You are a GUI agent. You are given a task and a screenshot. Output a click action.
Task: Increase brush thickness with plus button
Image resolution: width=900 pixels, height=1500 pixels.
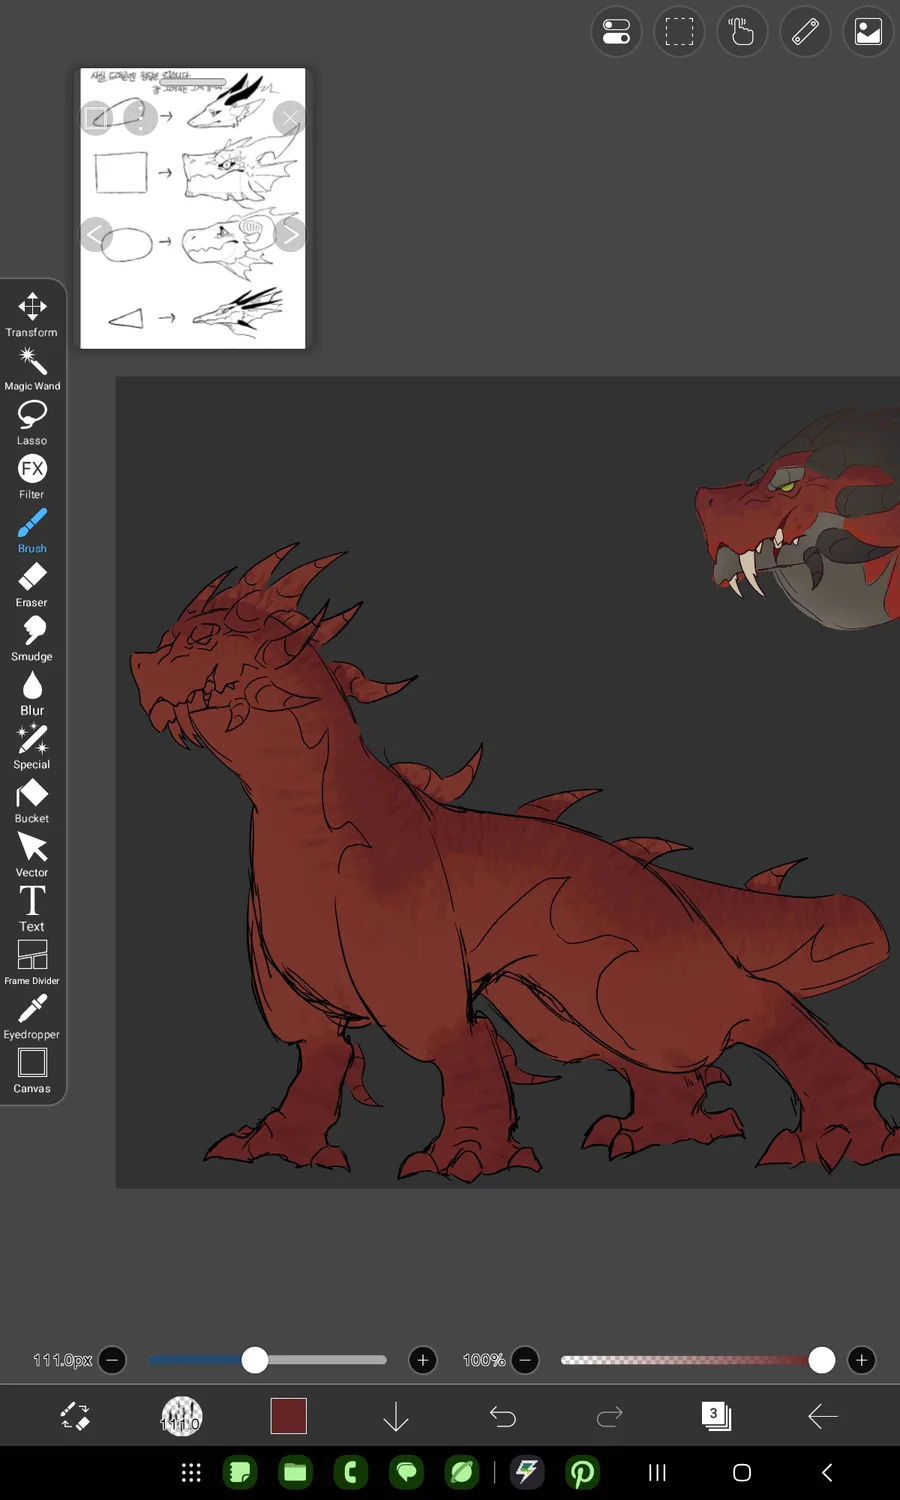tap(423, 1360)
